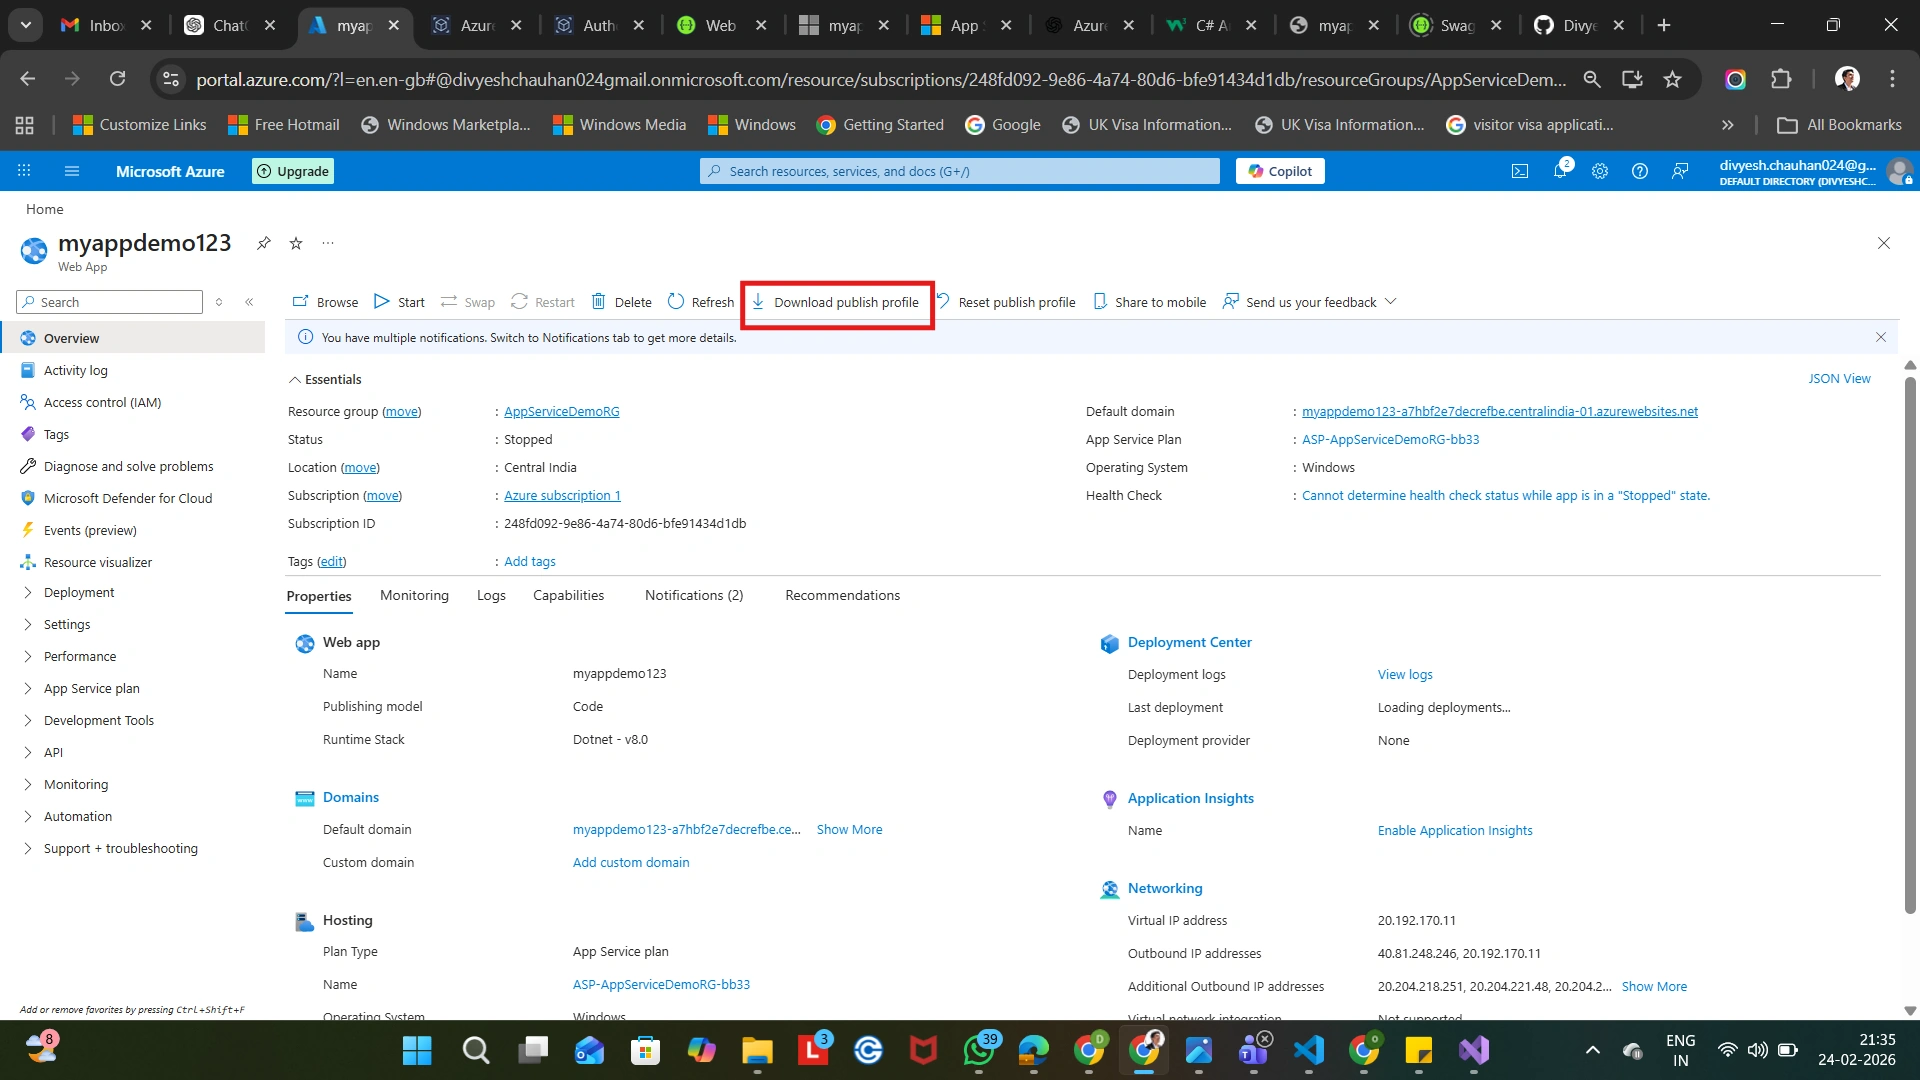Open the help question mark icon

pos(1640,171)
